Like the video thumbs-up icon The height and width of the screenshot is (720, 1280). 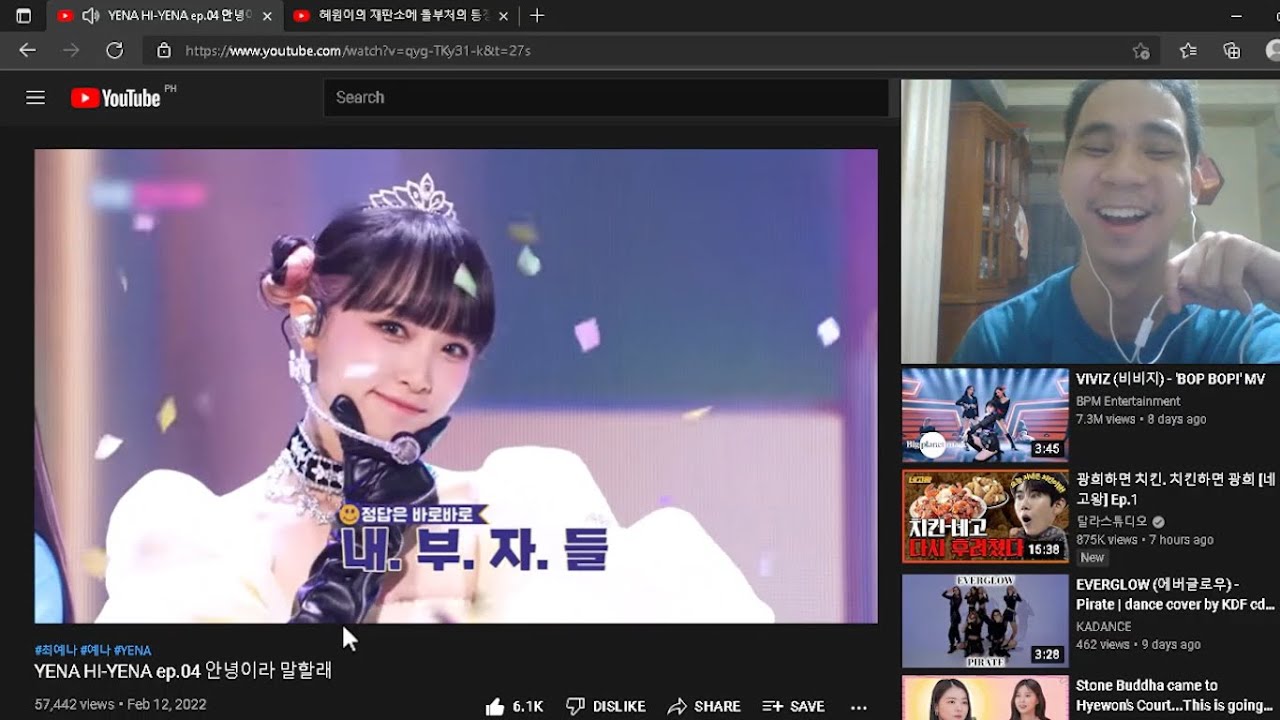click(x=495, y=707)
